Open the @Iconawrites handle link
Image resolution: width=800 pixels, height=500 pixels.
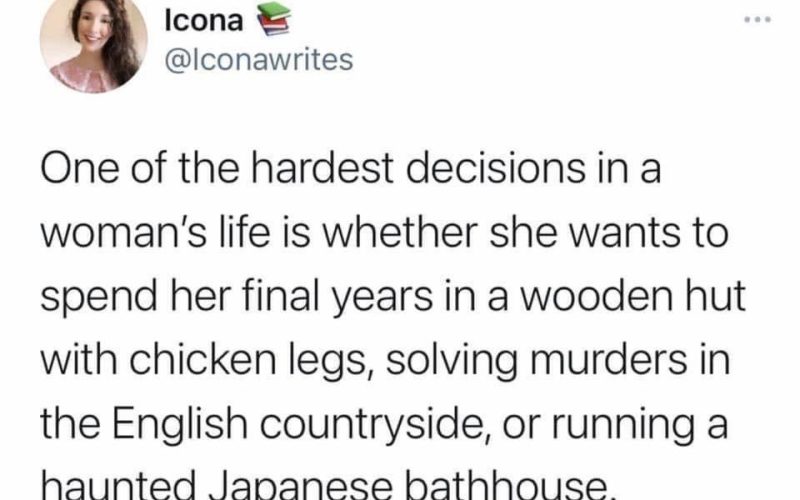(x=258, y=60)
